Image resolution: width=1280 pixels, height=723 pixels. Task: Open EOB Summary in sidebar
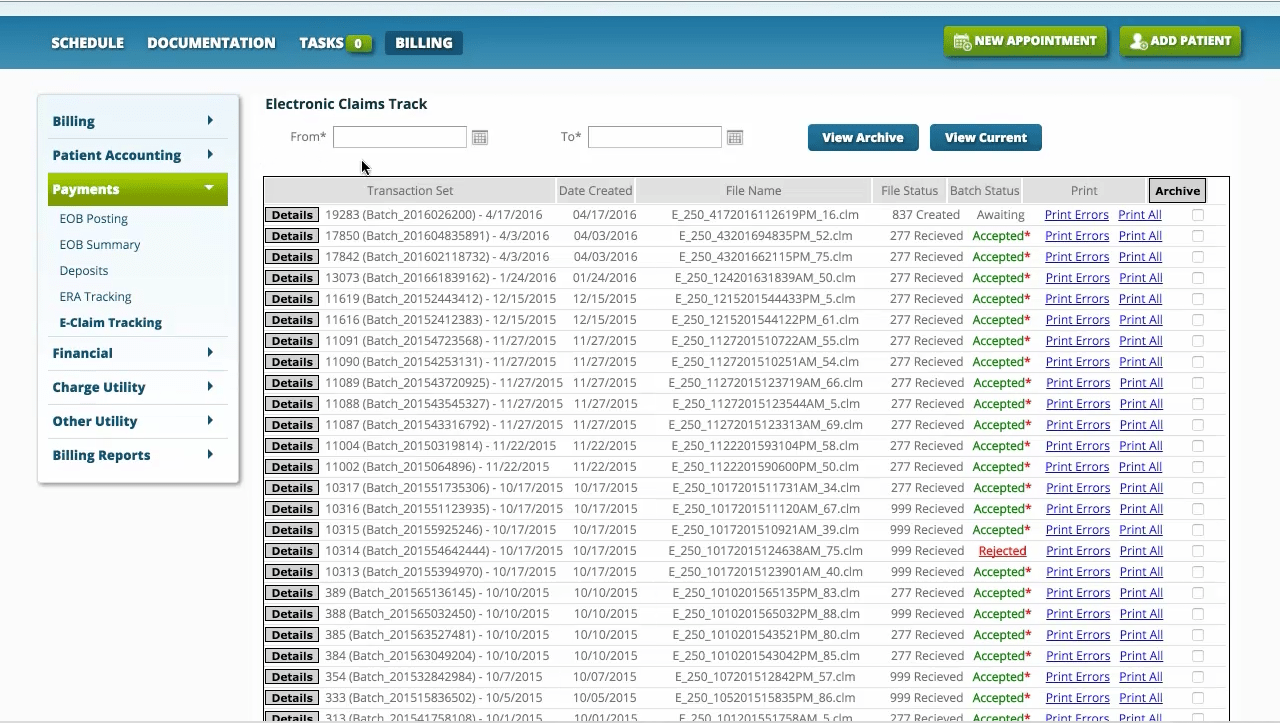click(x=100, y=245)
